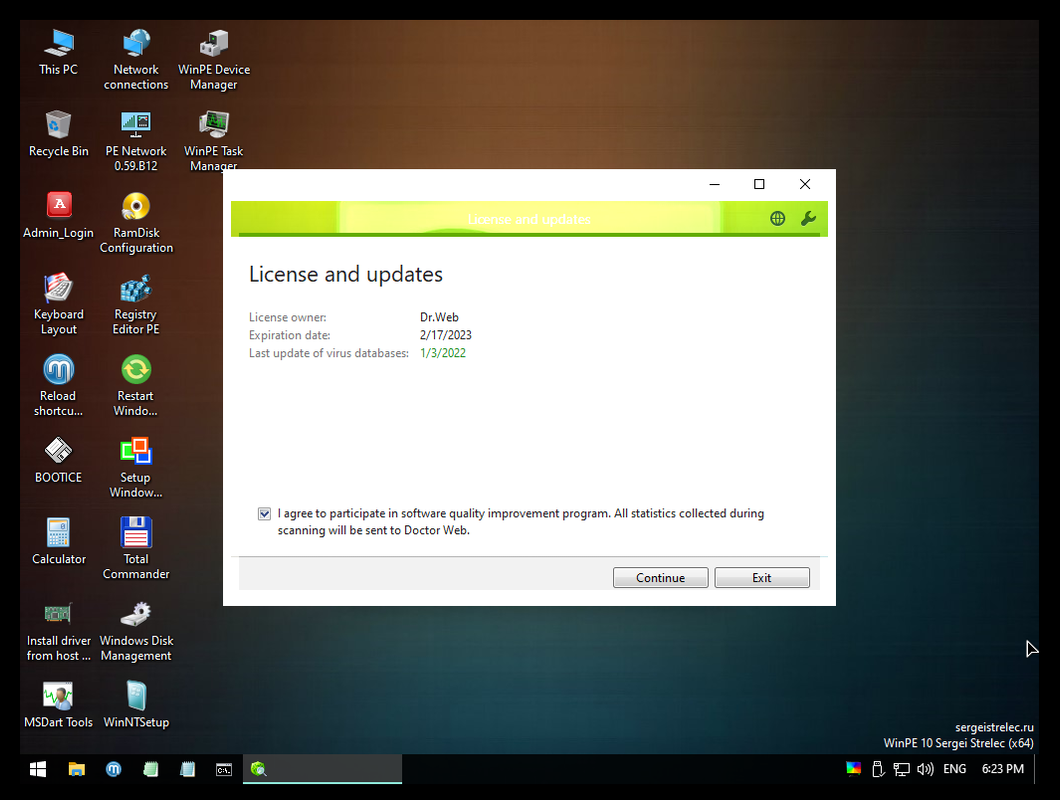Open the Calculator shortcut
The image size is (1060, 800).
pos(58,542)
